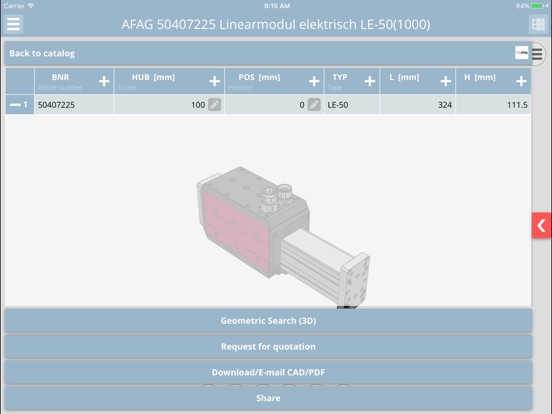552x414 pixels.
Task: Open Request for quotation
Action: (x=268, y=346)
